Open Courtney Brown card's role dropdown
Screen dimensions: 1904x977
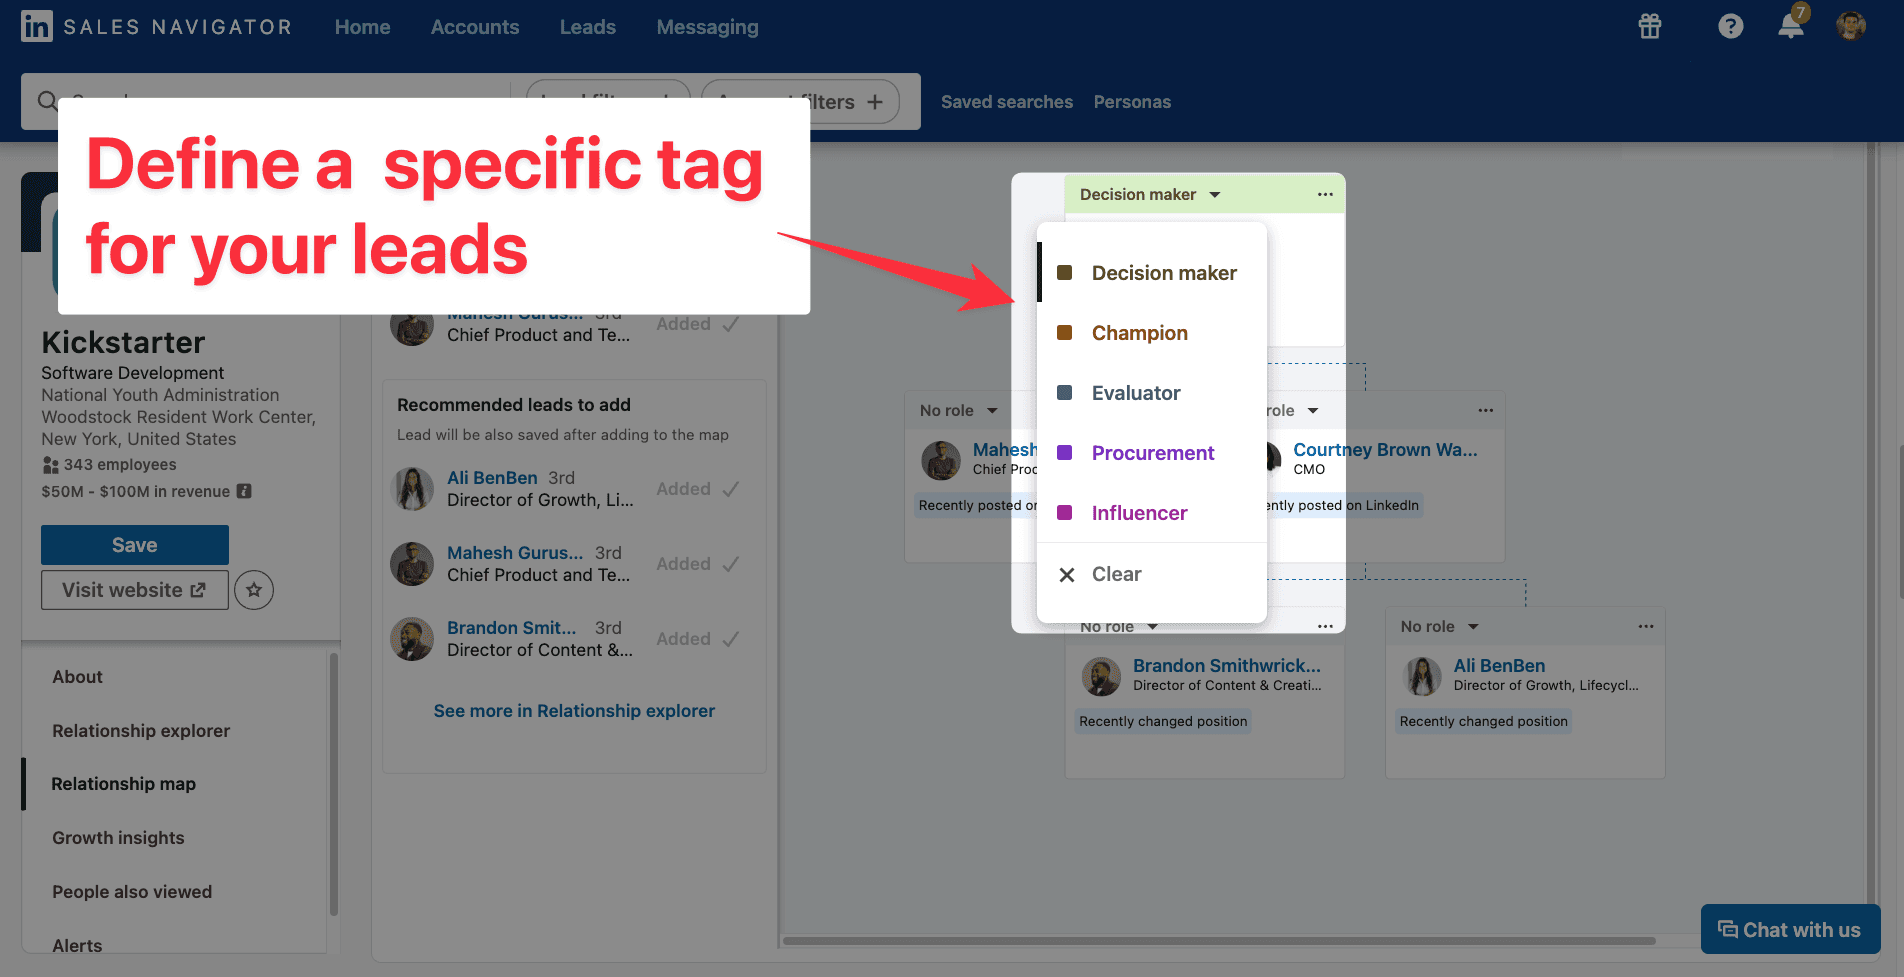[1292, 410]
